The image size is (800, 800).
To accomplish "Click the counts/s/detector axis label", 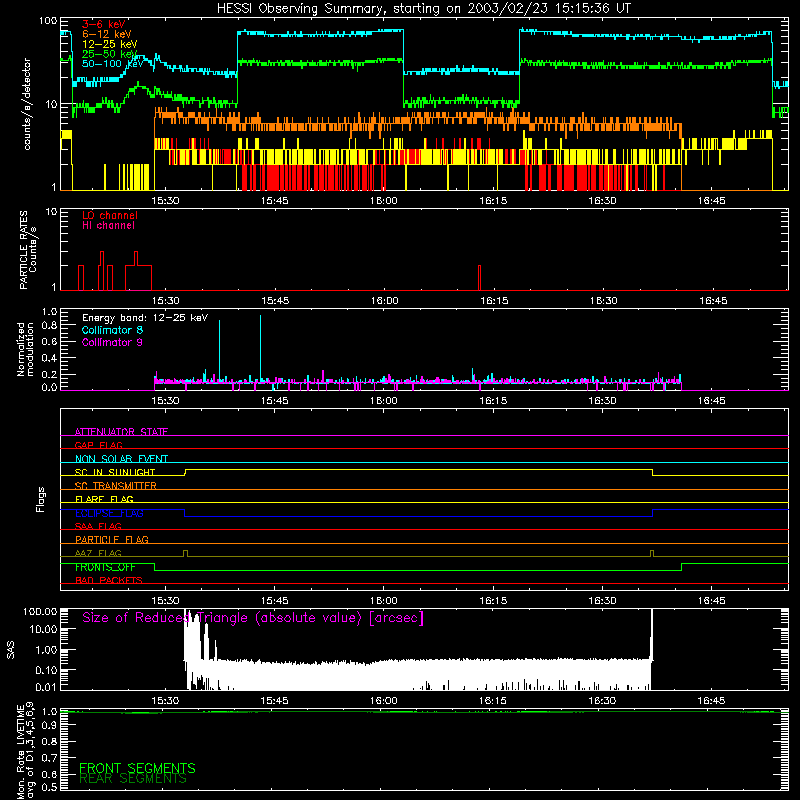I will (x=27, y=104).
